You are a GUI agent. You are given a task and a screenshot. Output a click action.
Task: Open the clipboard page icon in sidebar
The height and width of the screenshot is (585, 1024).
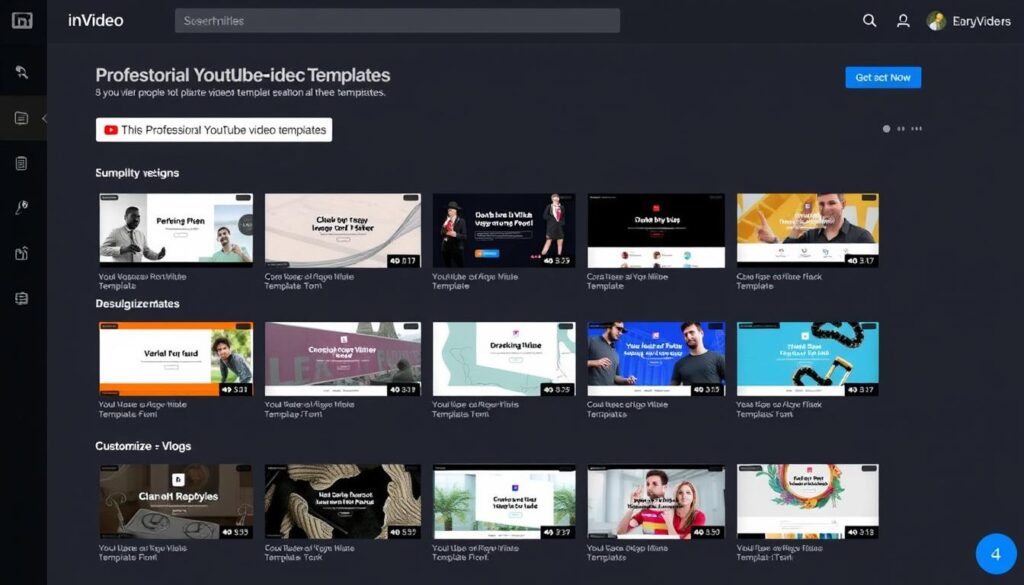pyautogui.click(x=22, y=163)
